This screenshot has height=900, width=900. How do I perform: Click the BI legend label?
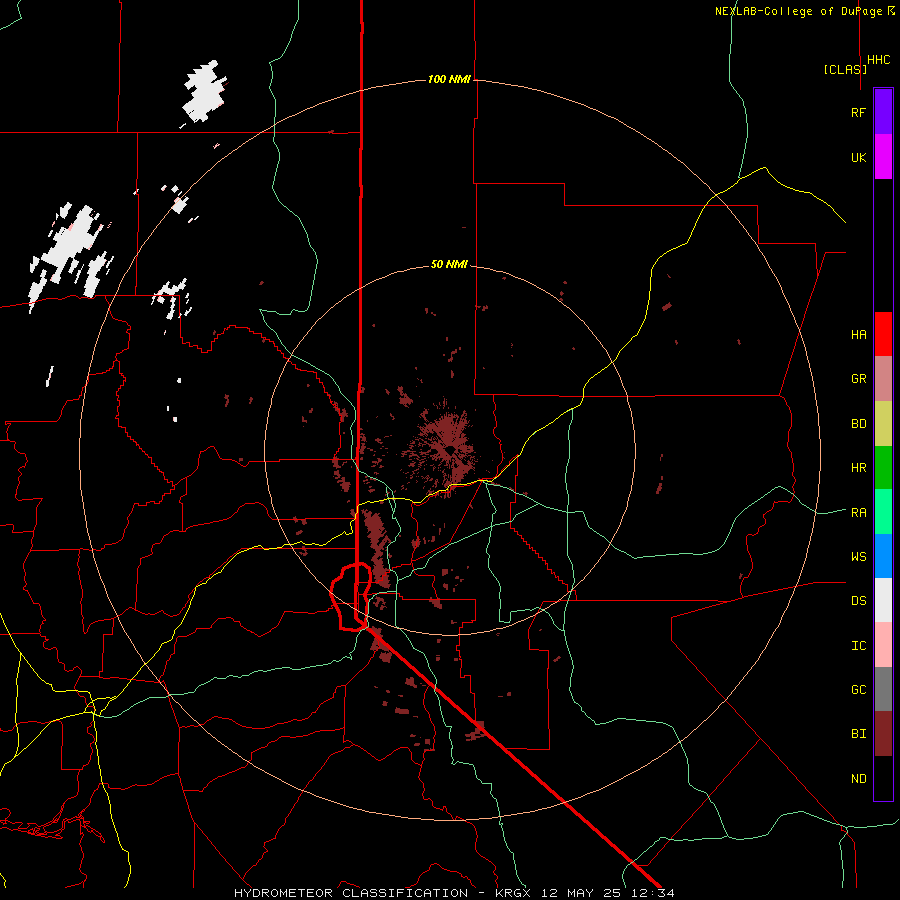[x=858, y=734]
